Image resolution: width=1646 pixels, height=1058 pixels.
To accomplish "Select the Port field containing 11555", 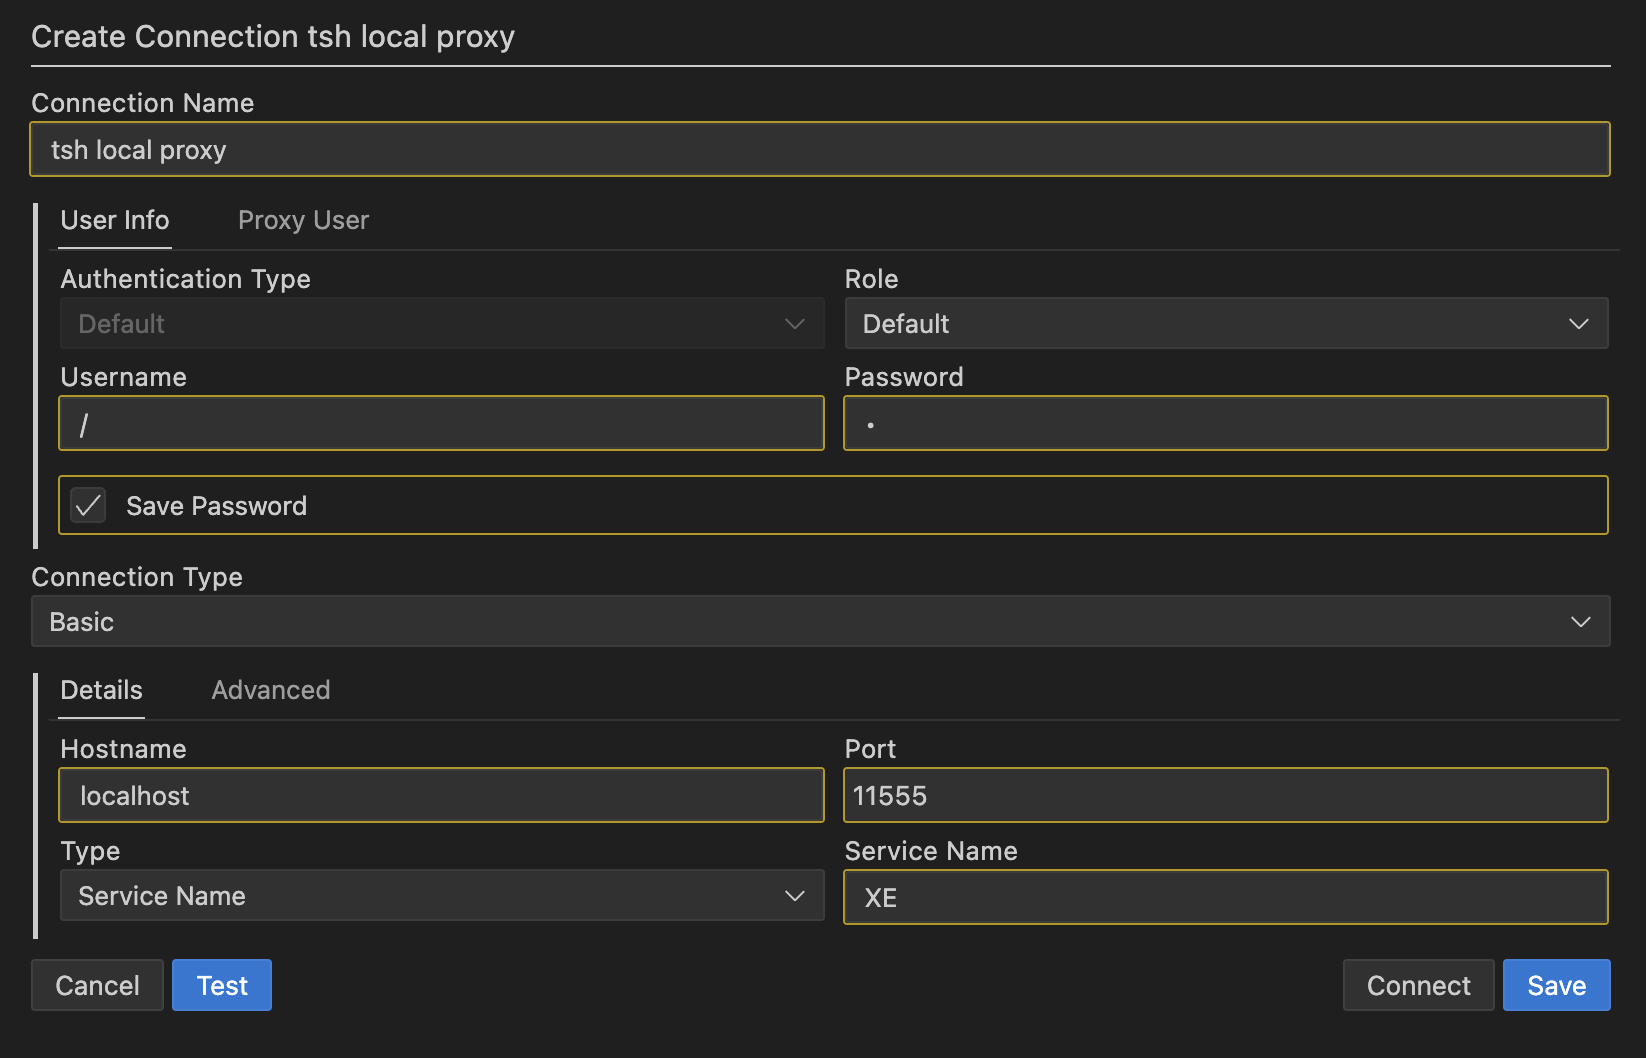I will tap(1226, 795).
